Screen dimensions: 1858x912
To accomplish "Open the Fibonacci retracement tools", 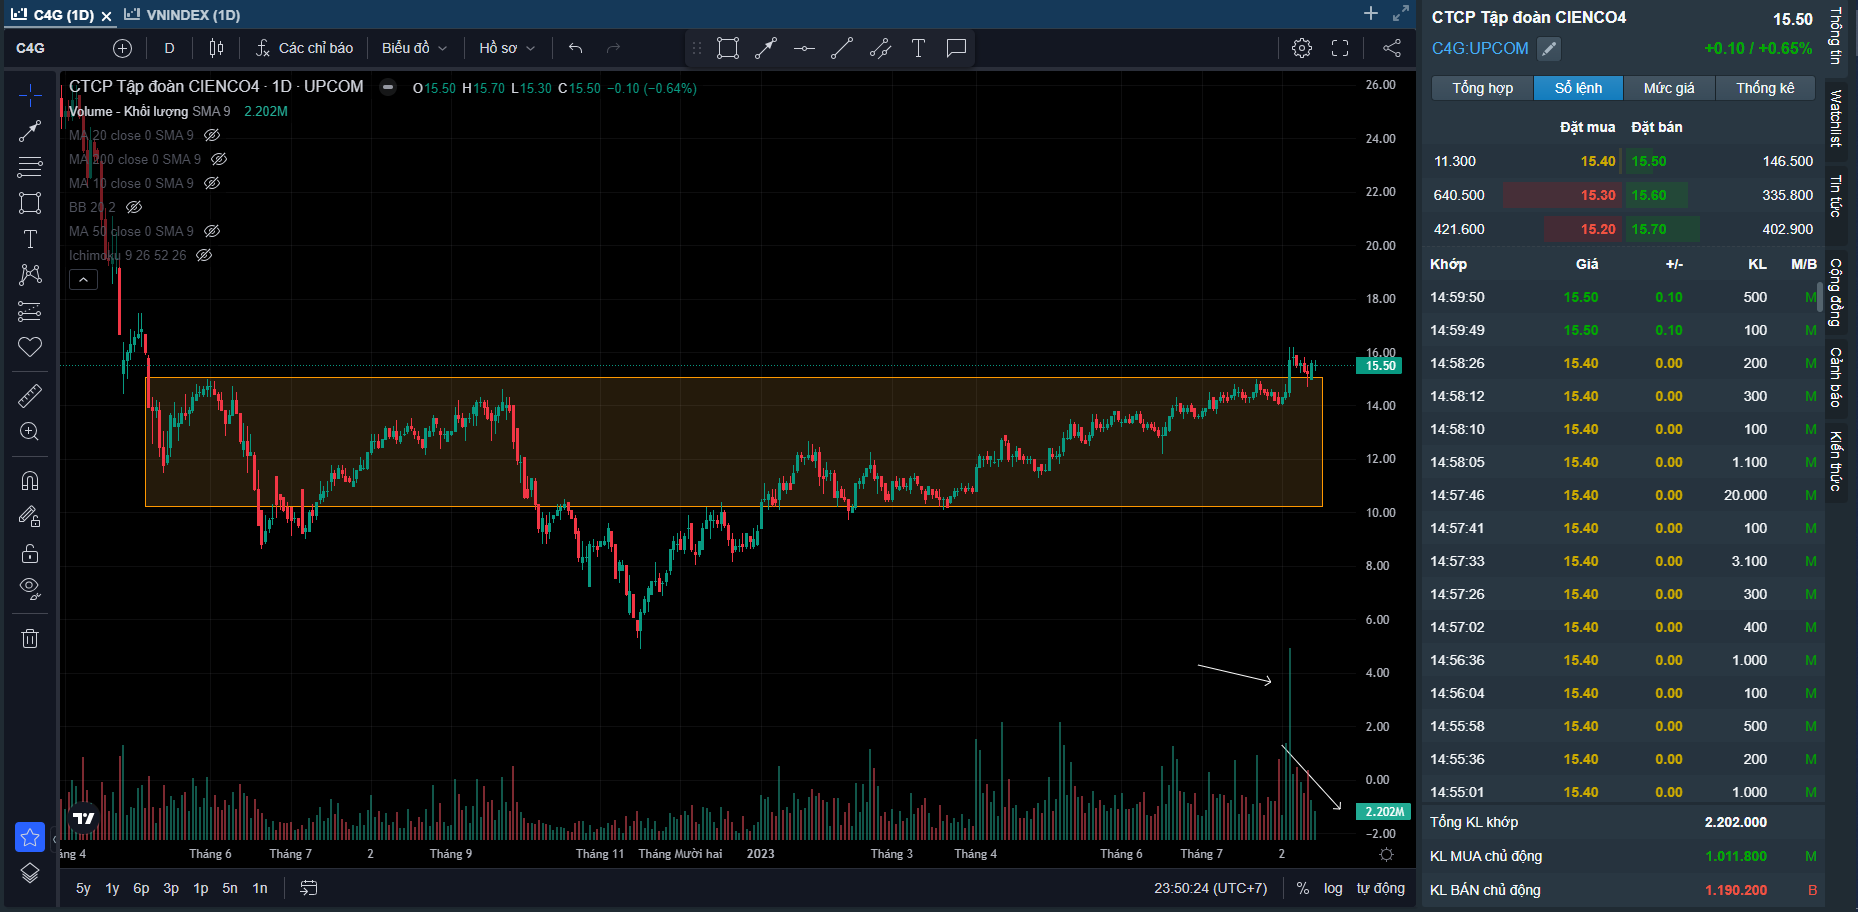I will pyautogui.click(x=30, y=167).
